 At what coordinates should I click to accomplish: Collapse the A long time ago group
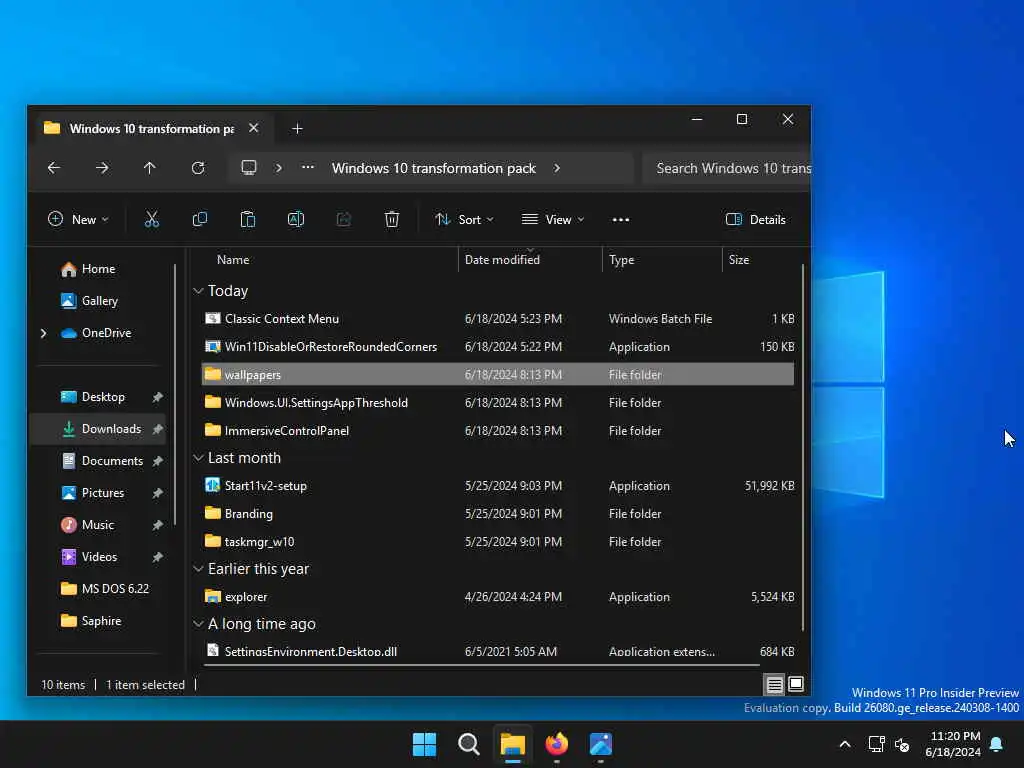(x=199, y=624)
